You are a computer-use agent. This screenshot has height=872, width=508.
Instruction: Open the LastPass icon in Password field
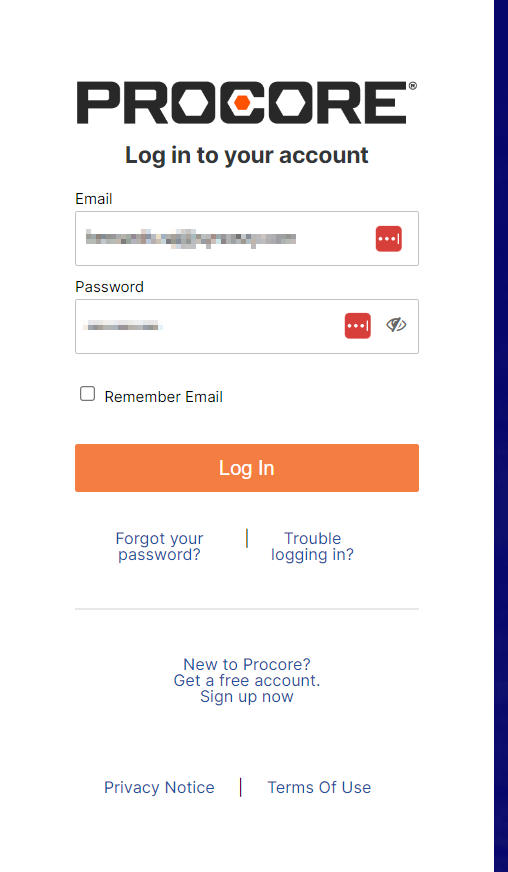coord(358,326)
